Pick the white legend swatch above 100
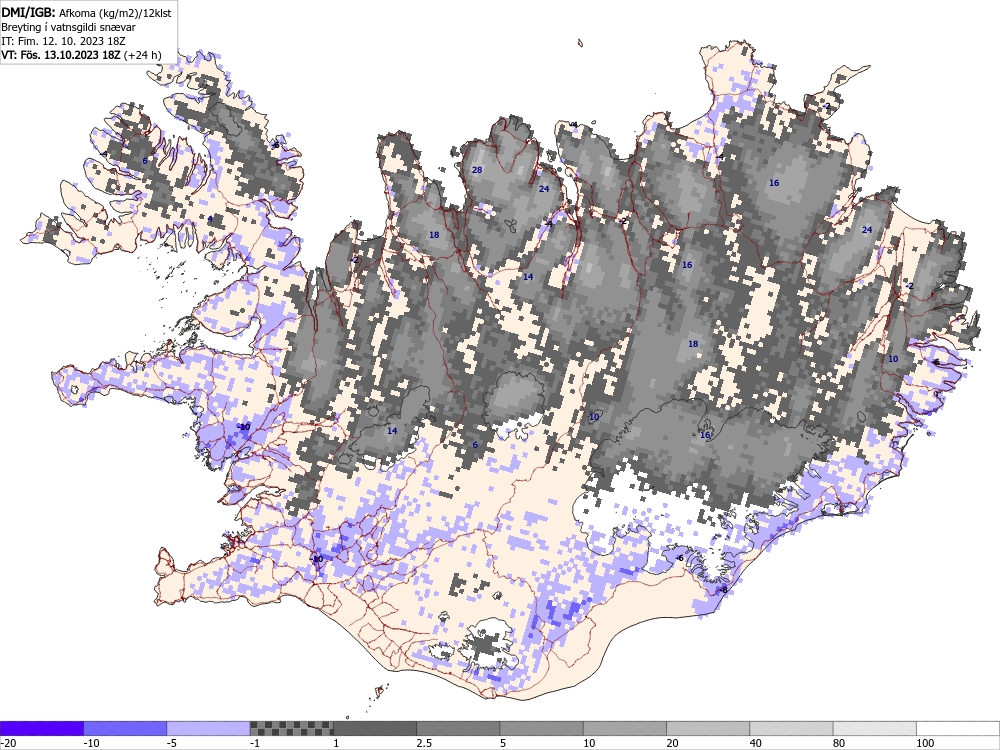 (x=958, y=728)
